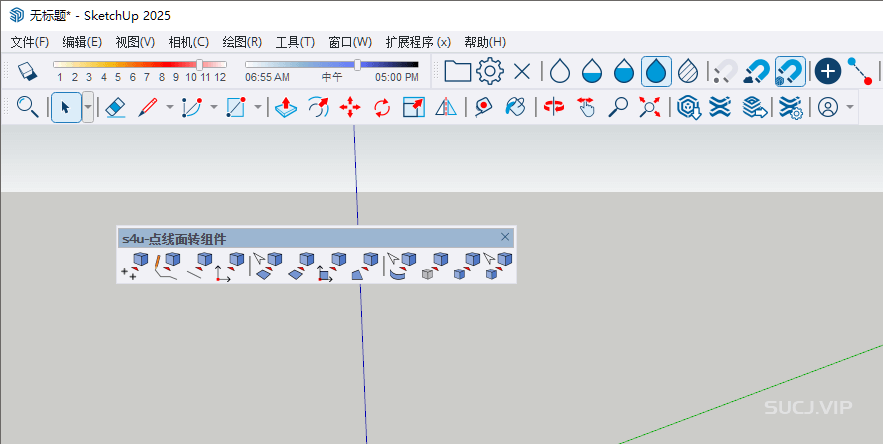Viewport: 883px width, 444px height.
Task: Select the Eraser tool
Action: pos(115,106)
